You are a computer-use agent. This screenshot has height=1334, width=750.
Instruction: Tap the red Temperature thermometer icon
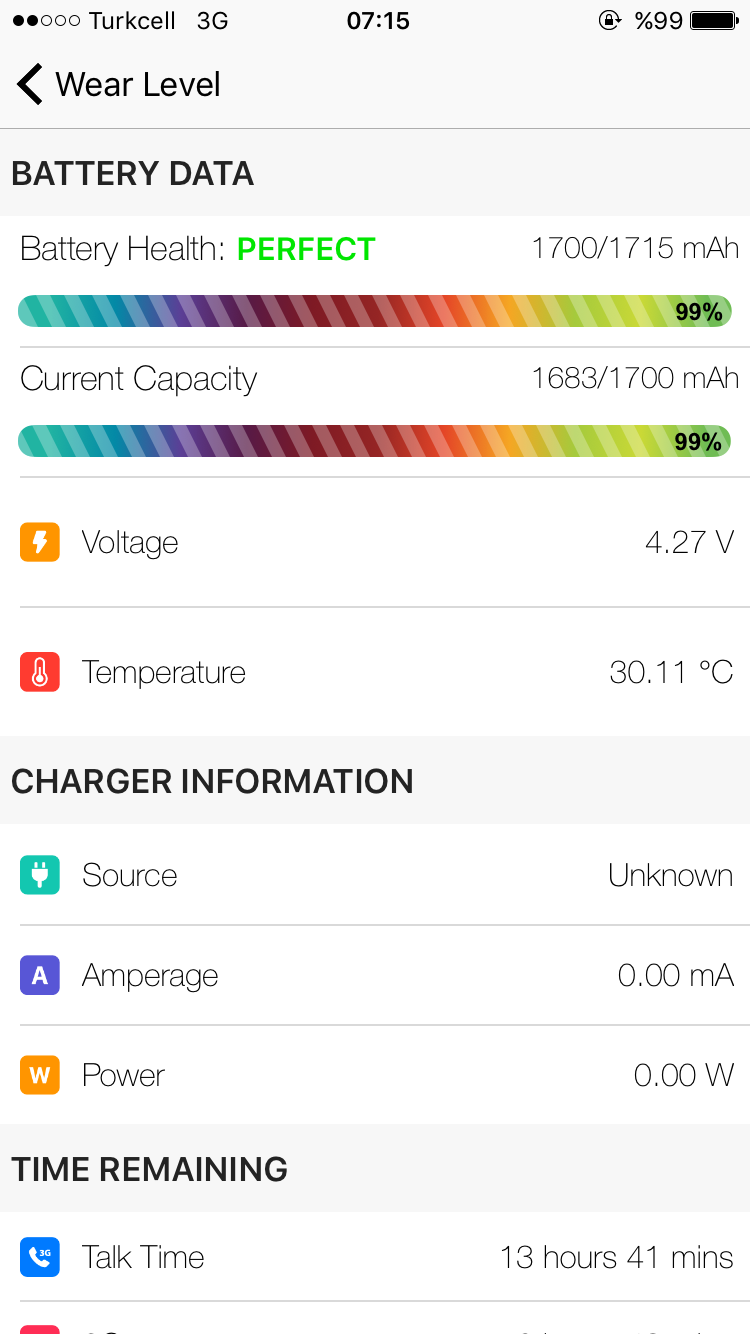click(40, 673)
